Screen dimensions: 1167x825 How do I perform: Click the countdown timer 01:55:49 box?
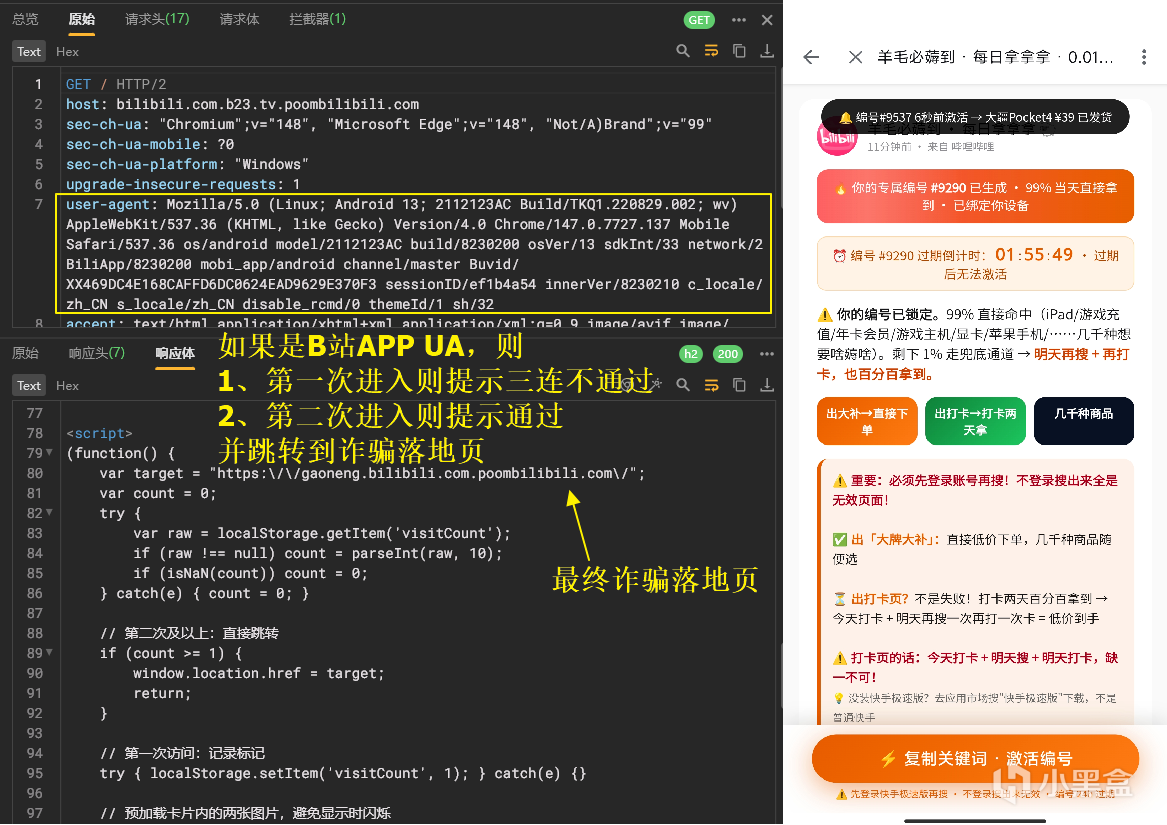[976, 264]
